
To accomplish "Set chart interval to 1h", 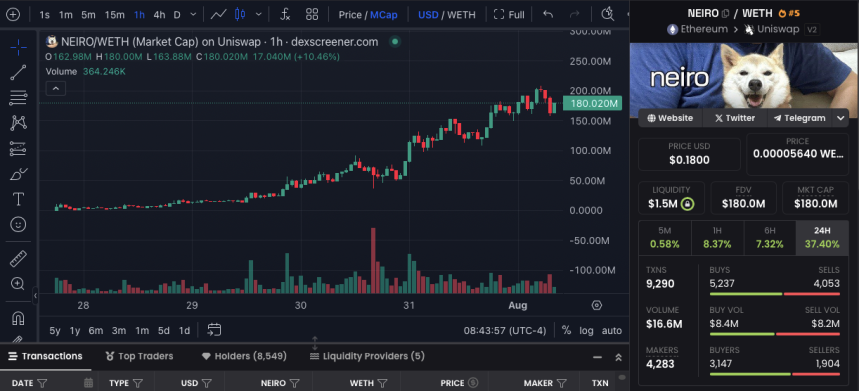I will point(139,15).
